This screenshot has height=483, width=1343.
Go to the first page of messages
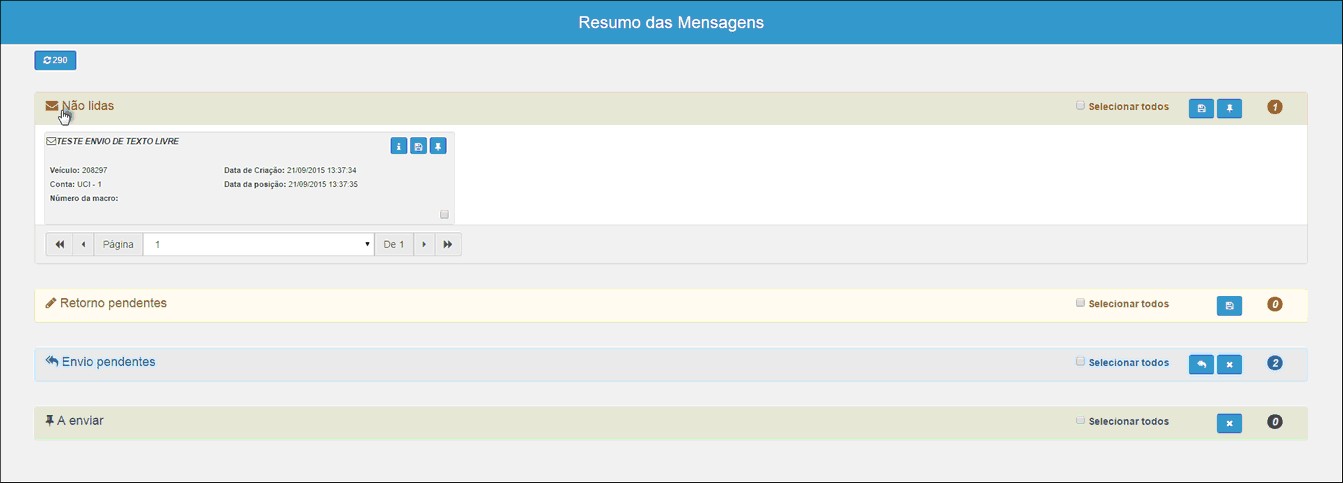pos(59,244)
